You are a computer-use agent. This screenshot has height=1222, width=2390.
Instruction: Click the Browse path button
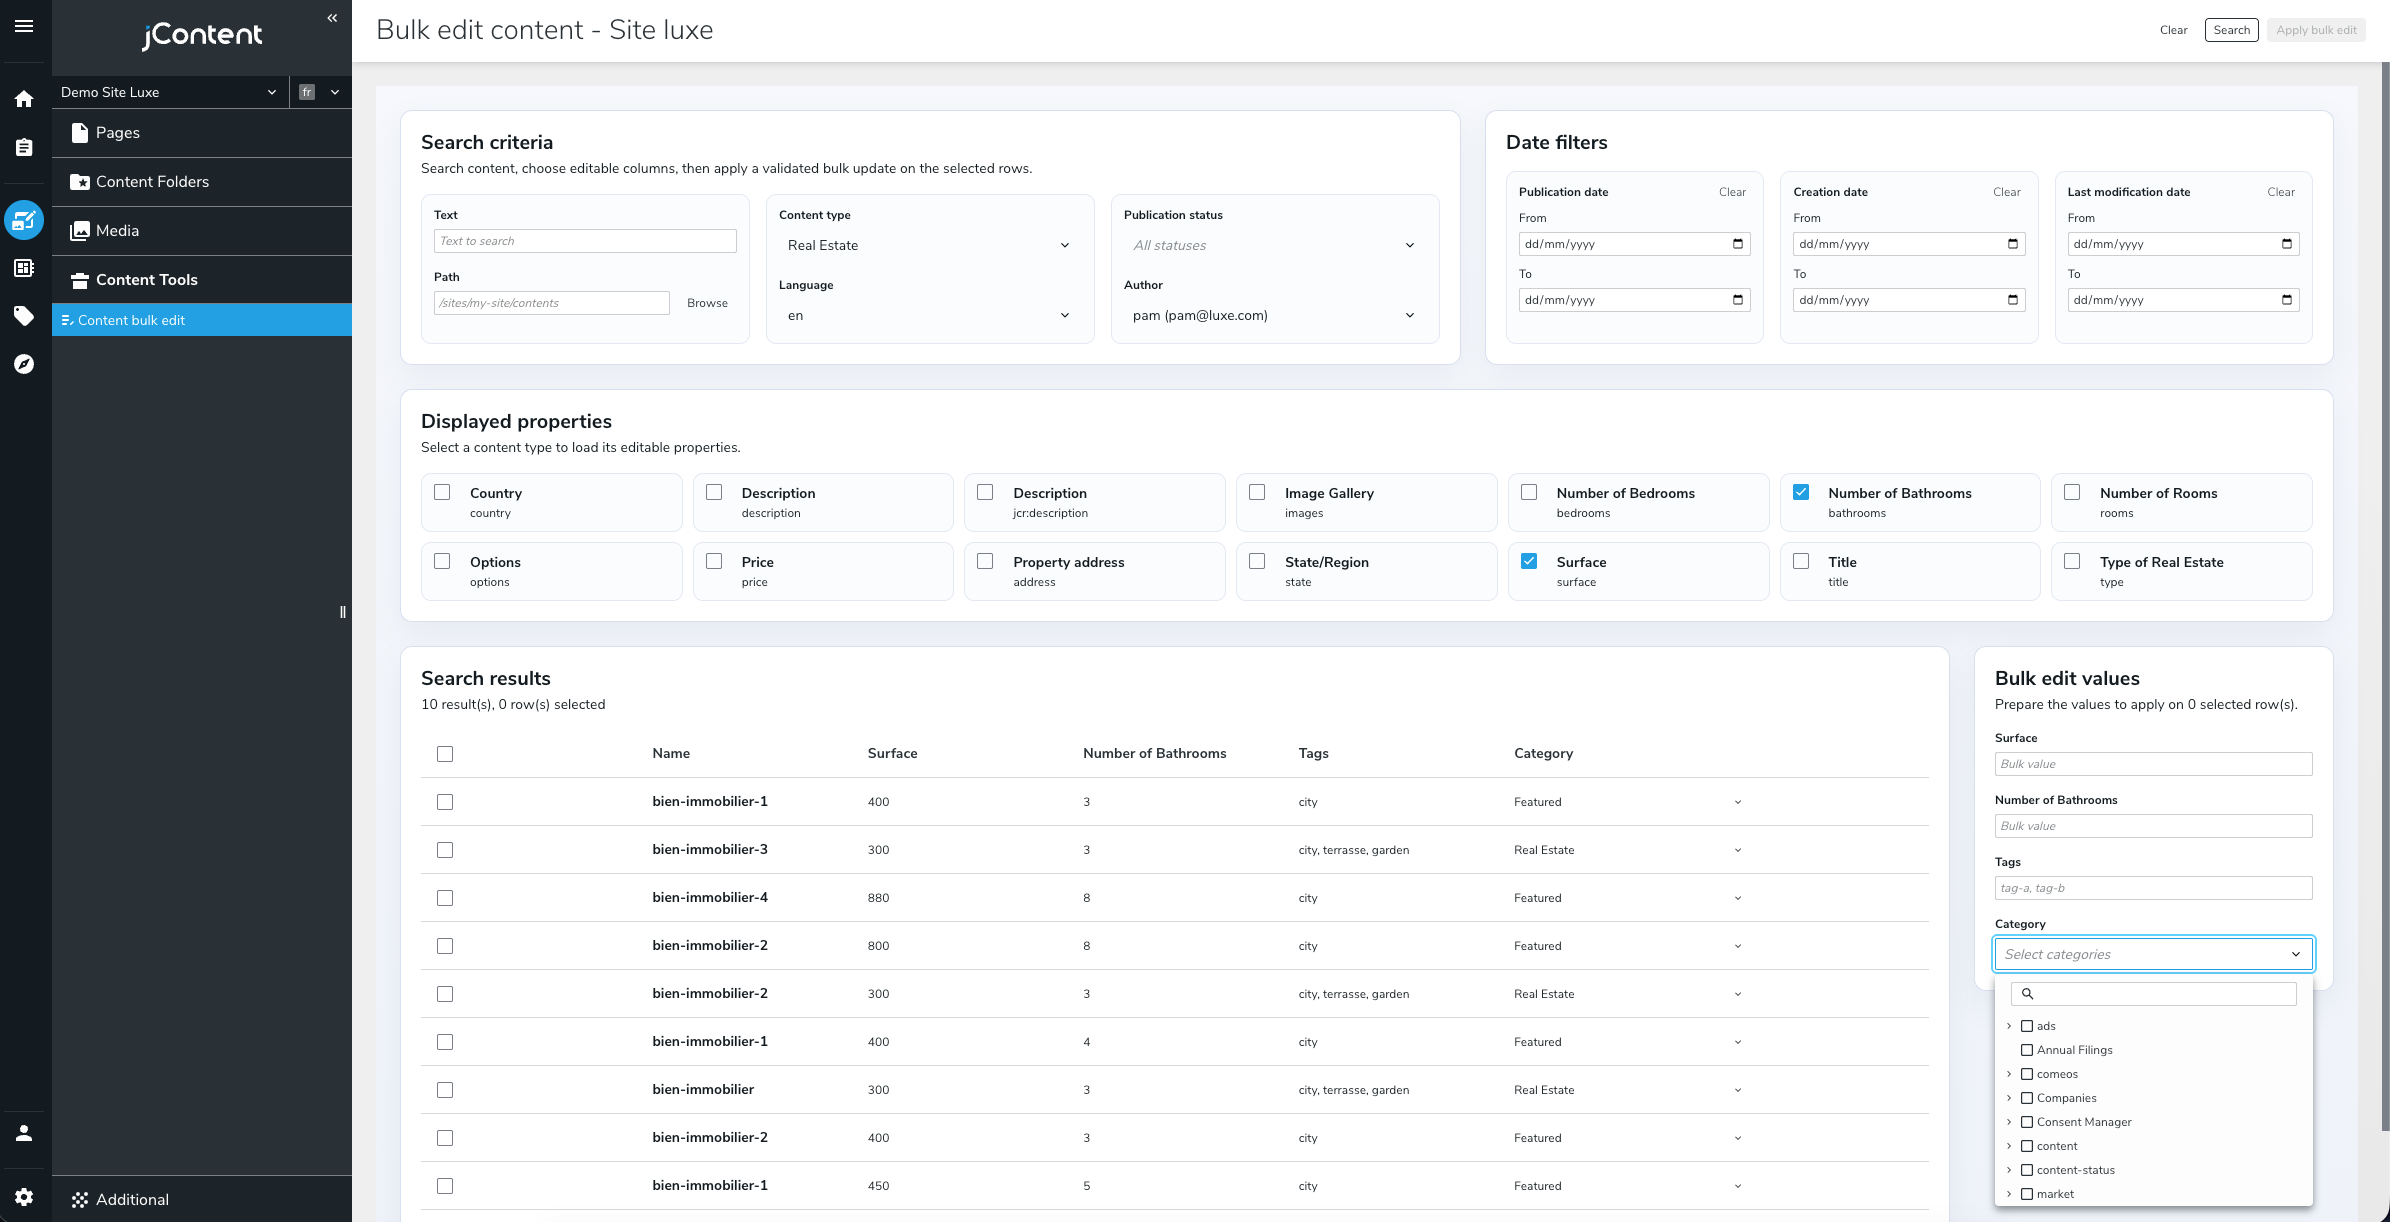(x=707, y=303)
